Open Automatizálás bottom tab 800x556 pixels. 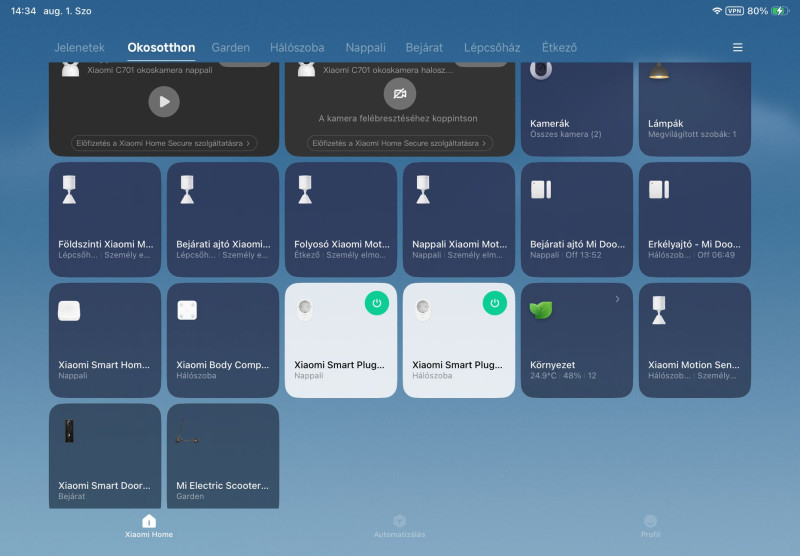click(399, 526)
